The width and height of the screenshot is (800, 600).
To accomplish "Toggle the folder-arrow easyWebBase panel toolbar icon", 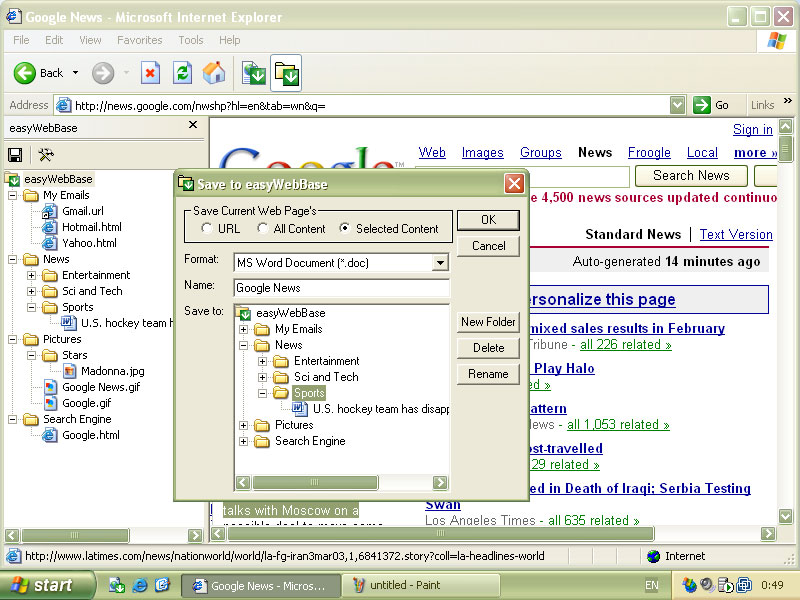I will (286, 73).
